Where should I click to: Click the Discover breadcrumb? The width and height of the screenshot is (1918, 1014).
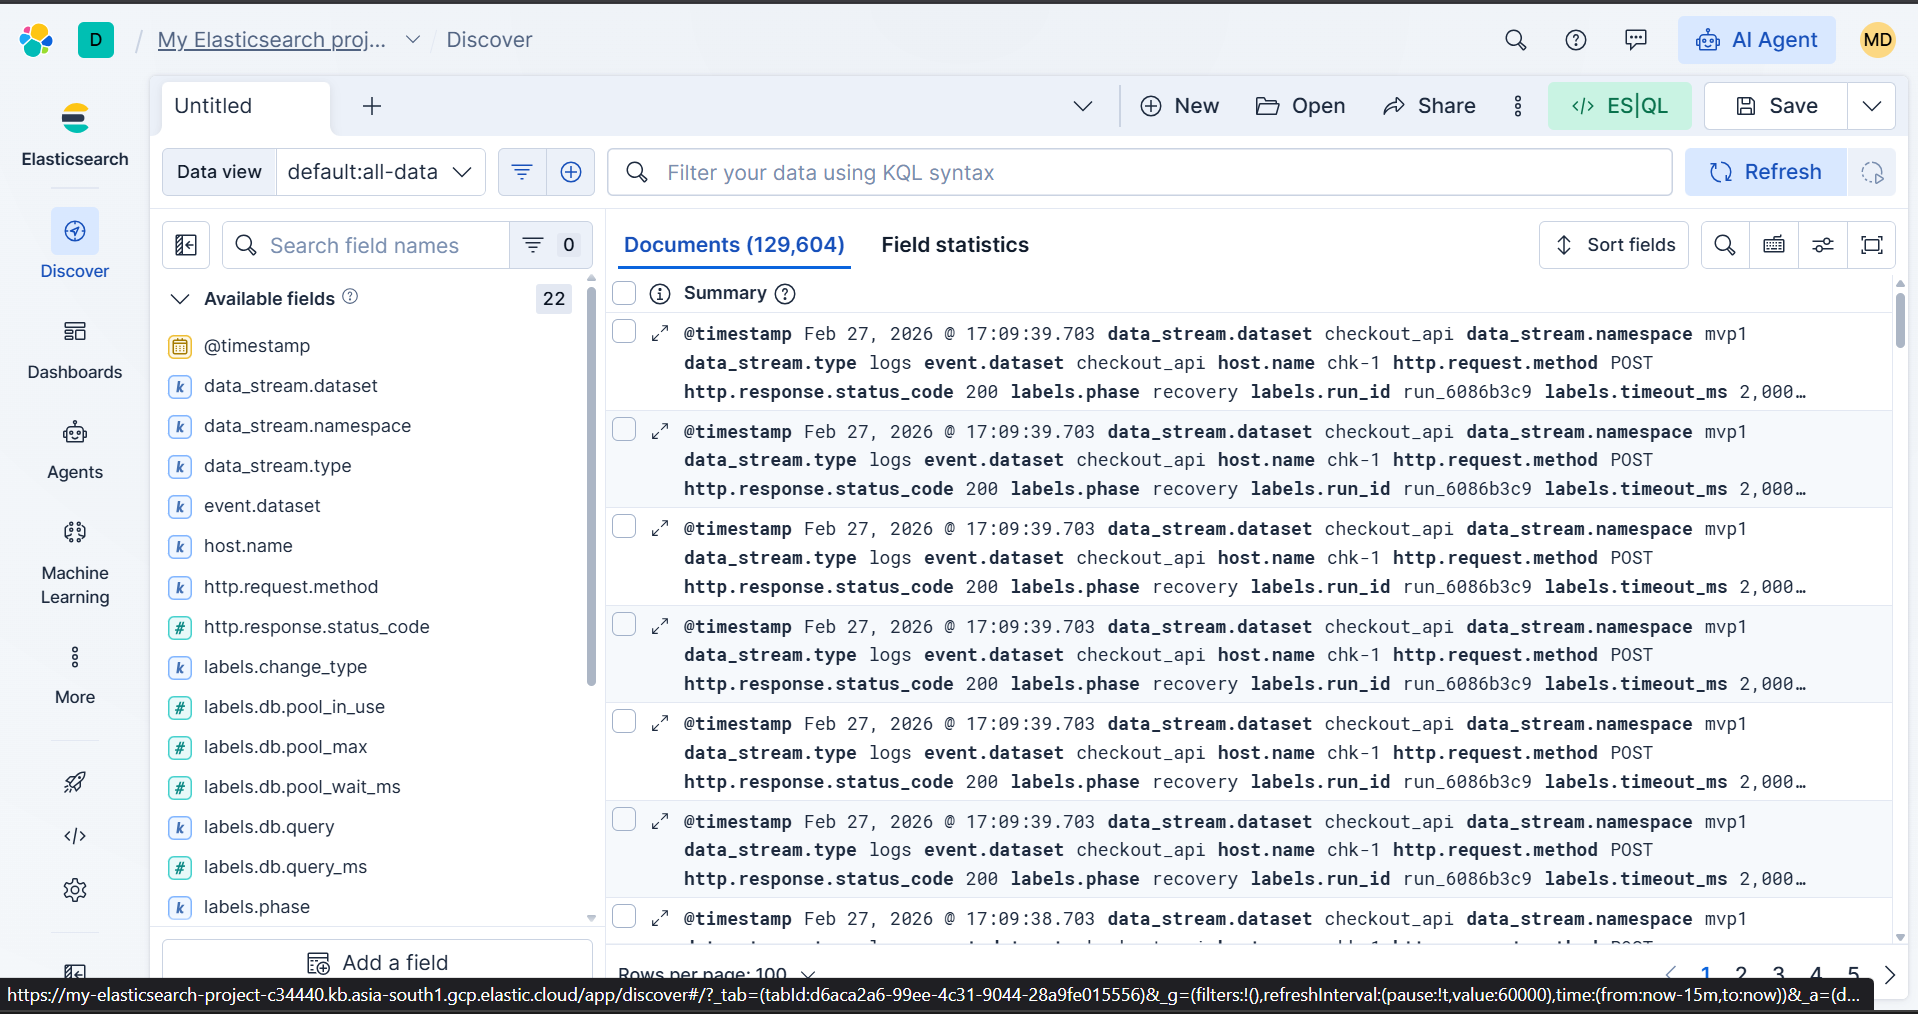pos(489,40)
